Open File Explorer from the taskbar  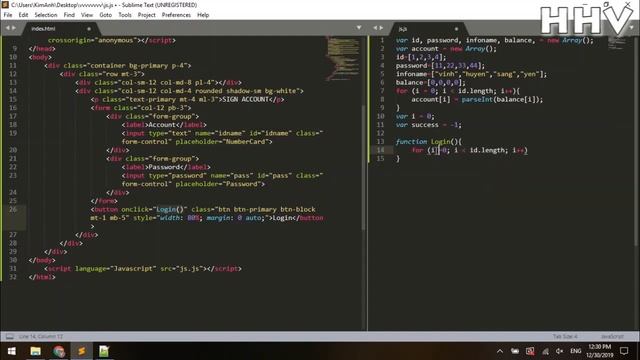36,351
